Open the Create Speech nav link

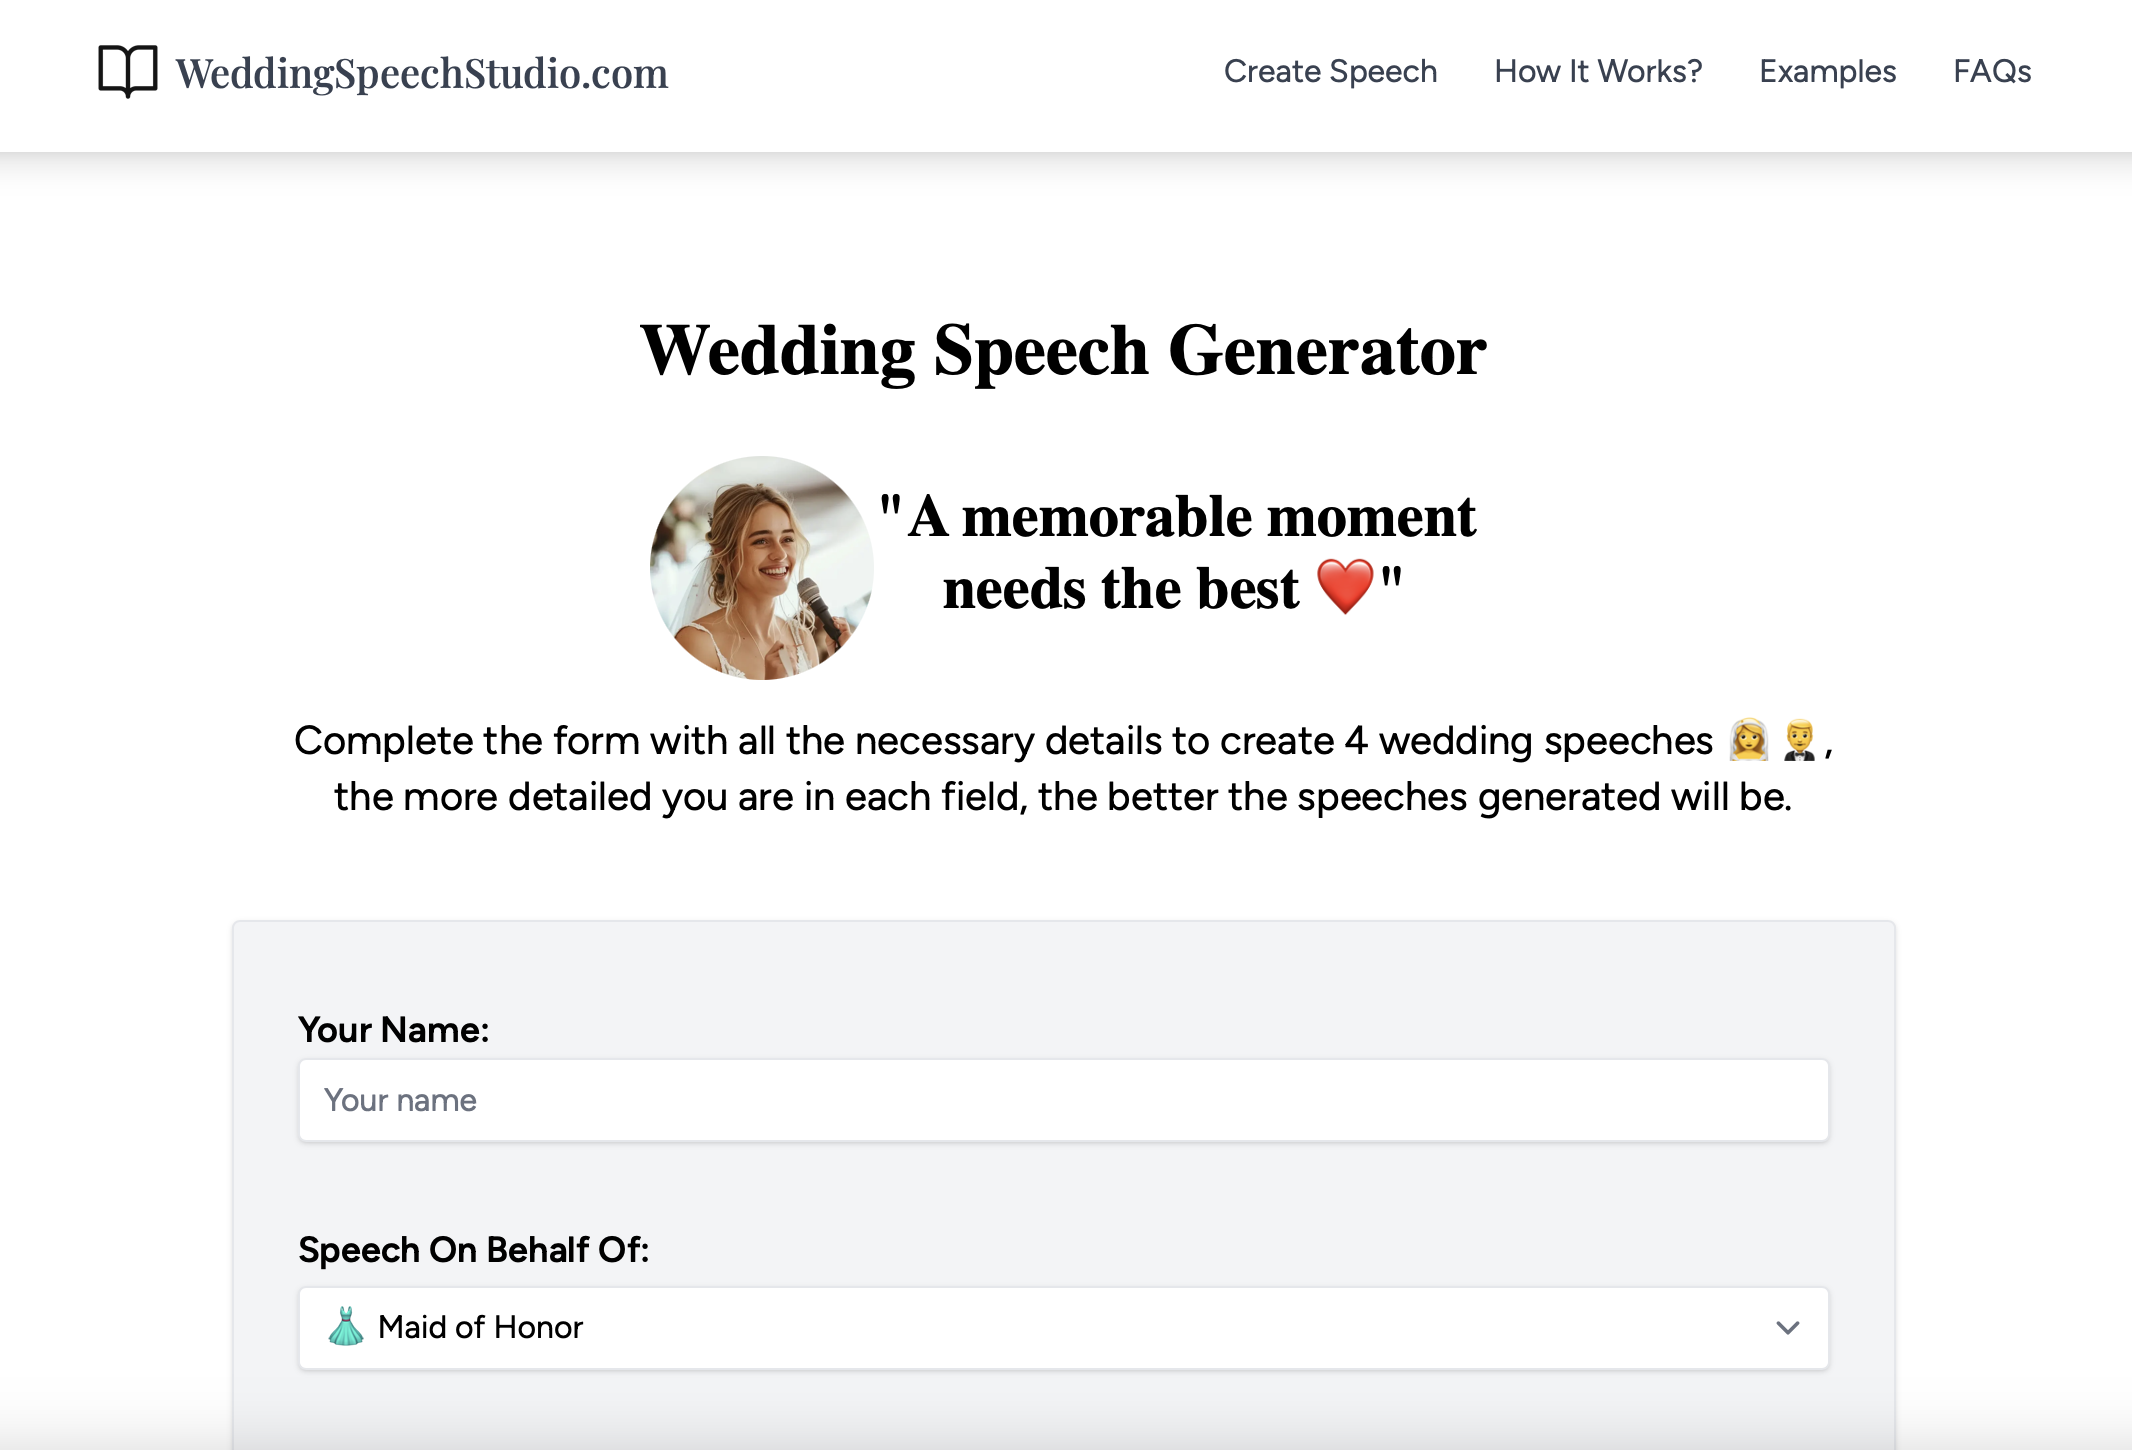tap(1330, 72)
